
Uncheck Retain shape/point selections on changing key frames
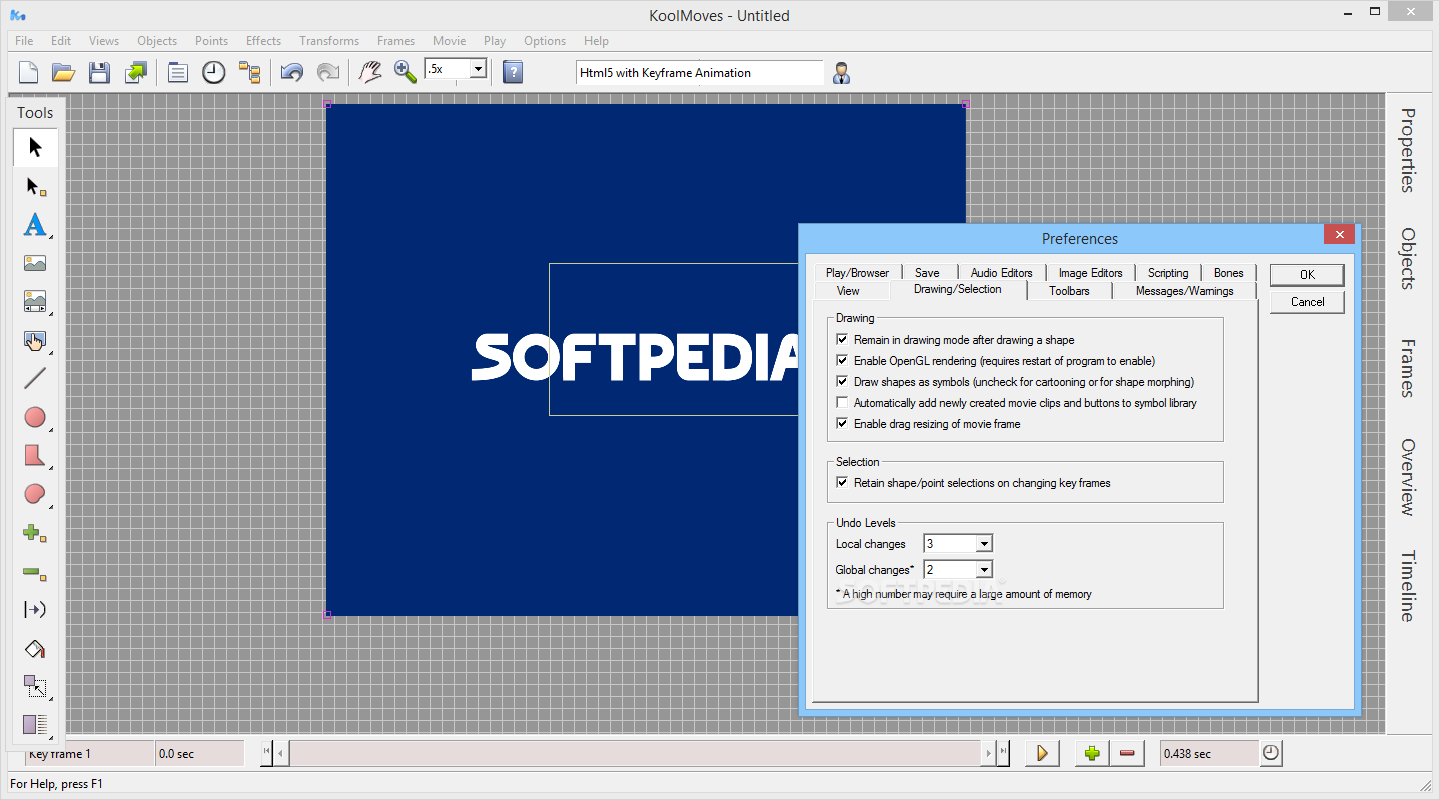pyautogui.click(x=842, y=483)
